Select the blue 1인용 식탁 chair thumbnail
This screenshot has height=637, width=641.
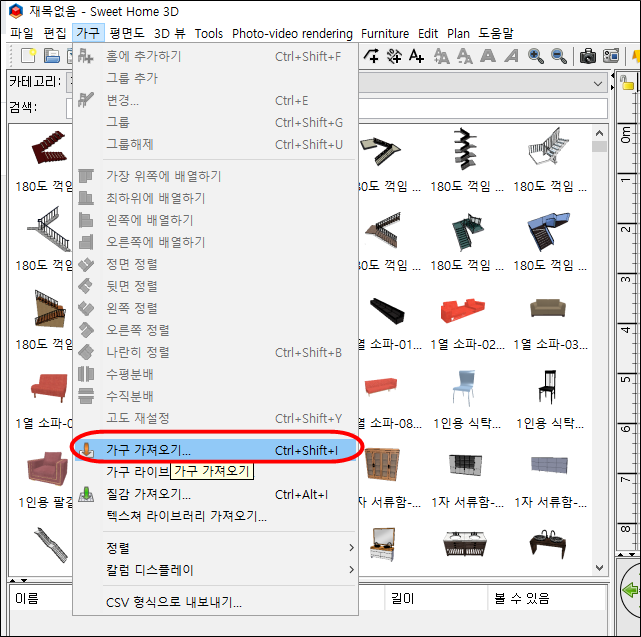tap(465, 388)
